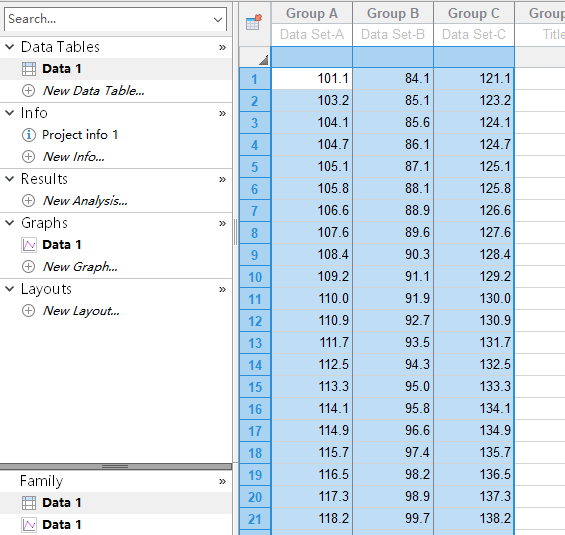Select the Group B column header

point(393,13)
